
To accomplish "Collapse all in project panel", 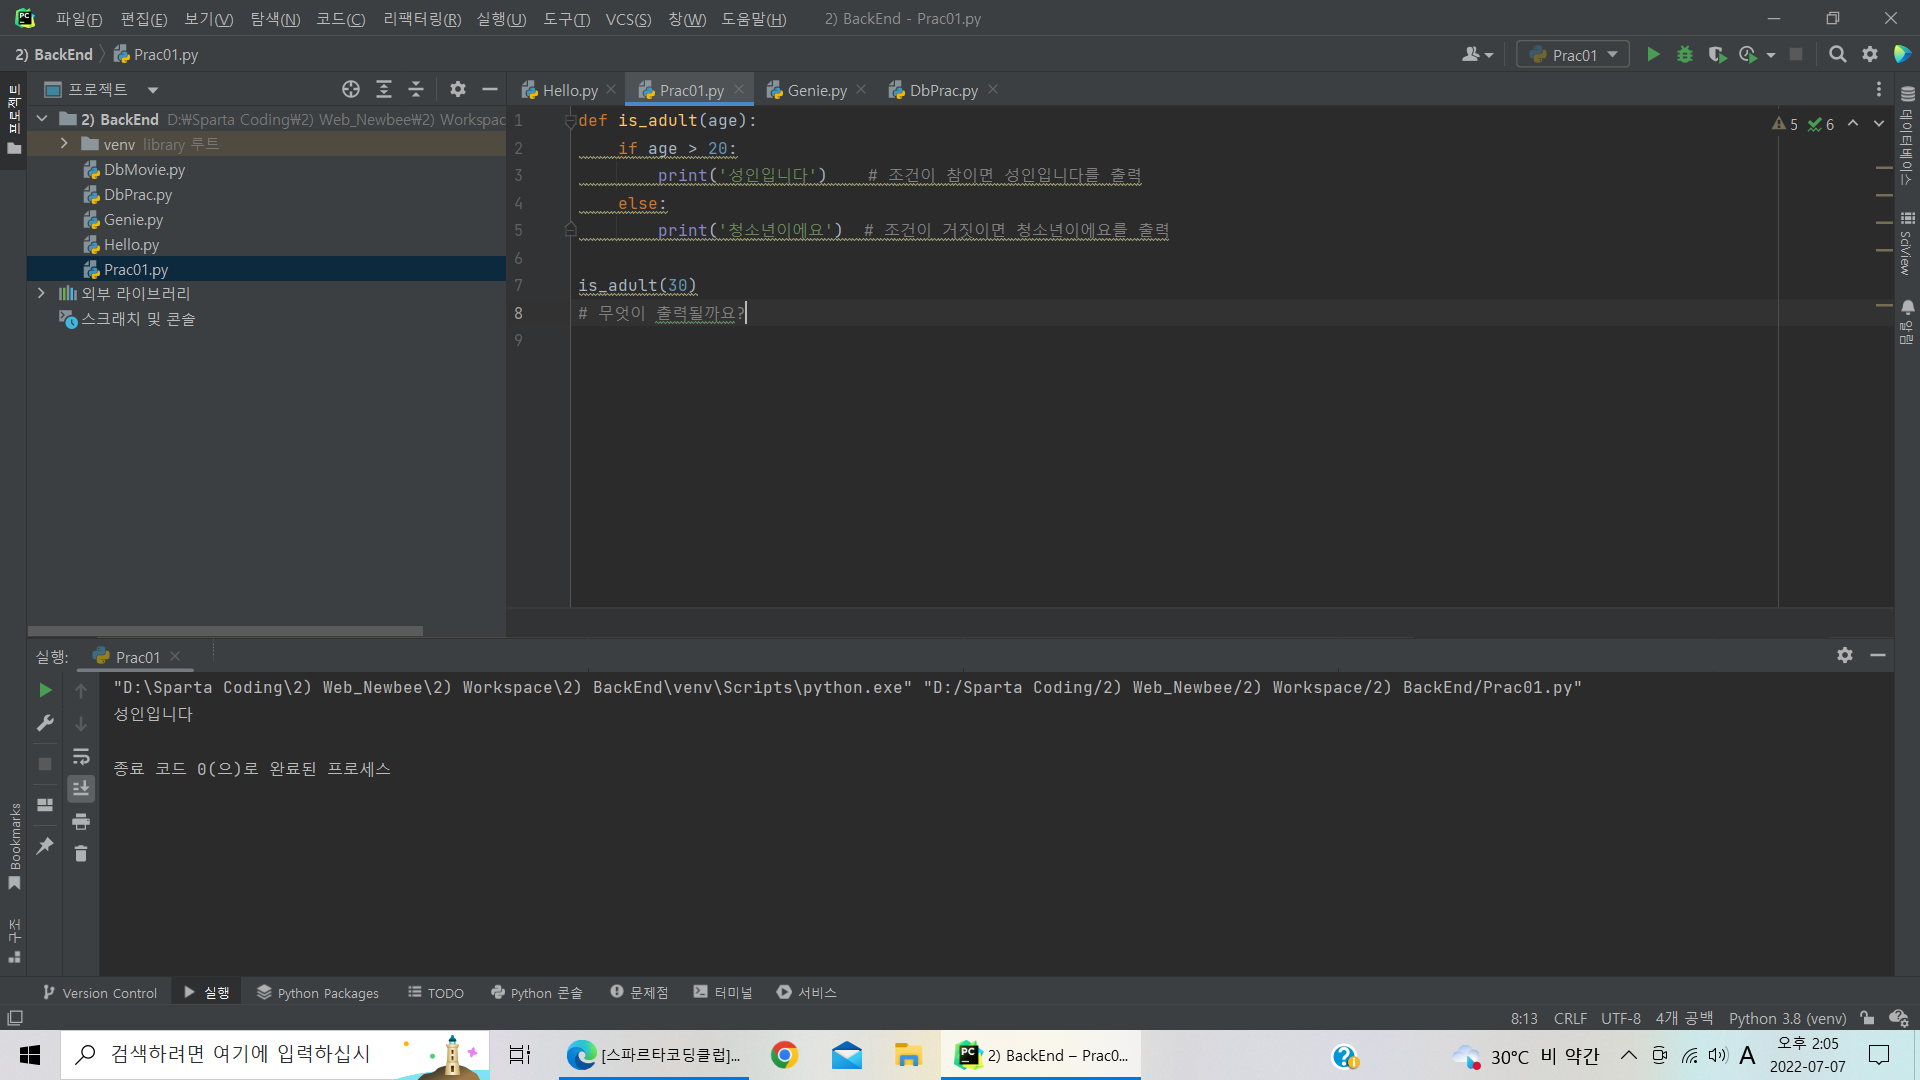I will click(416, 90).
